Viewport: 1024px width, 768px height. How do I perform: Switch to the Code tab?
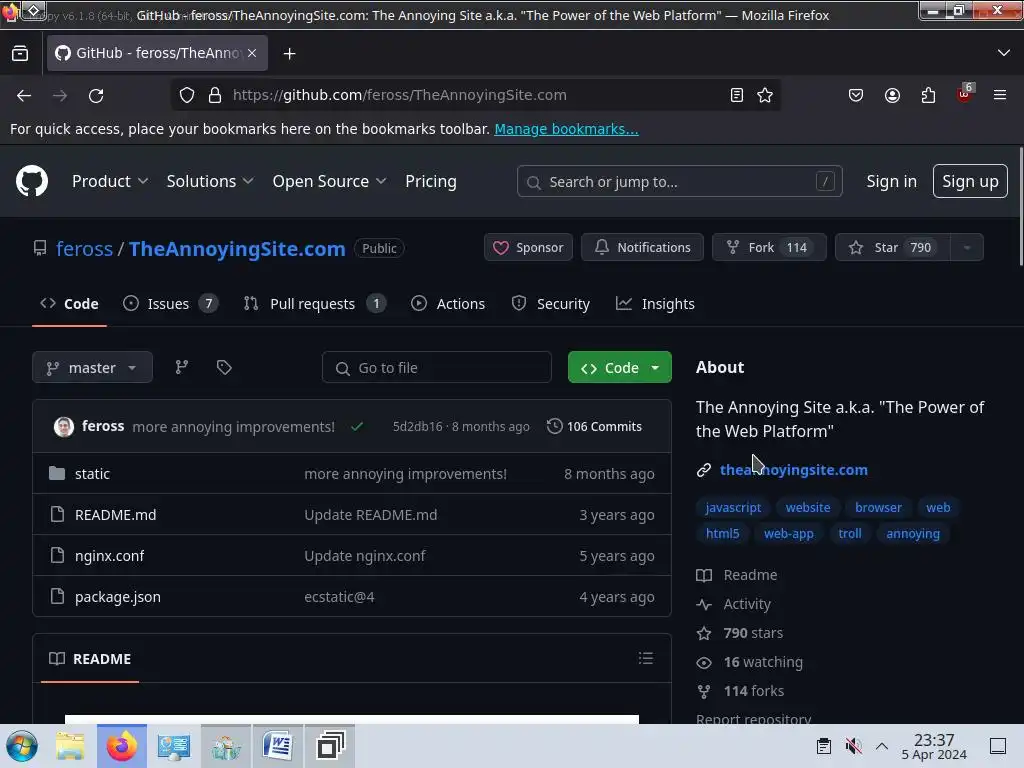pyautogui.click(x=69, y=304)
